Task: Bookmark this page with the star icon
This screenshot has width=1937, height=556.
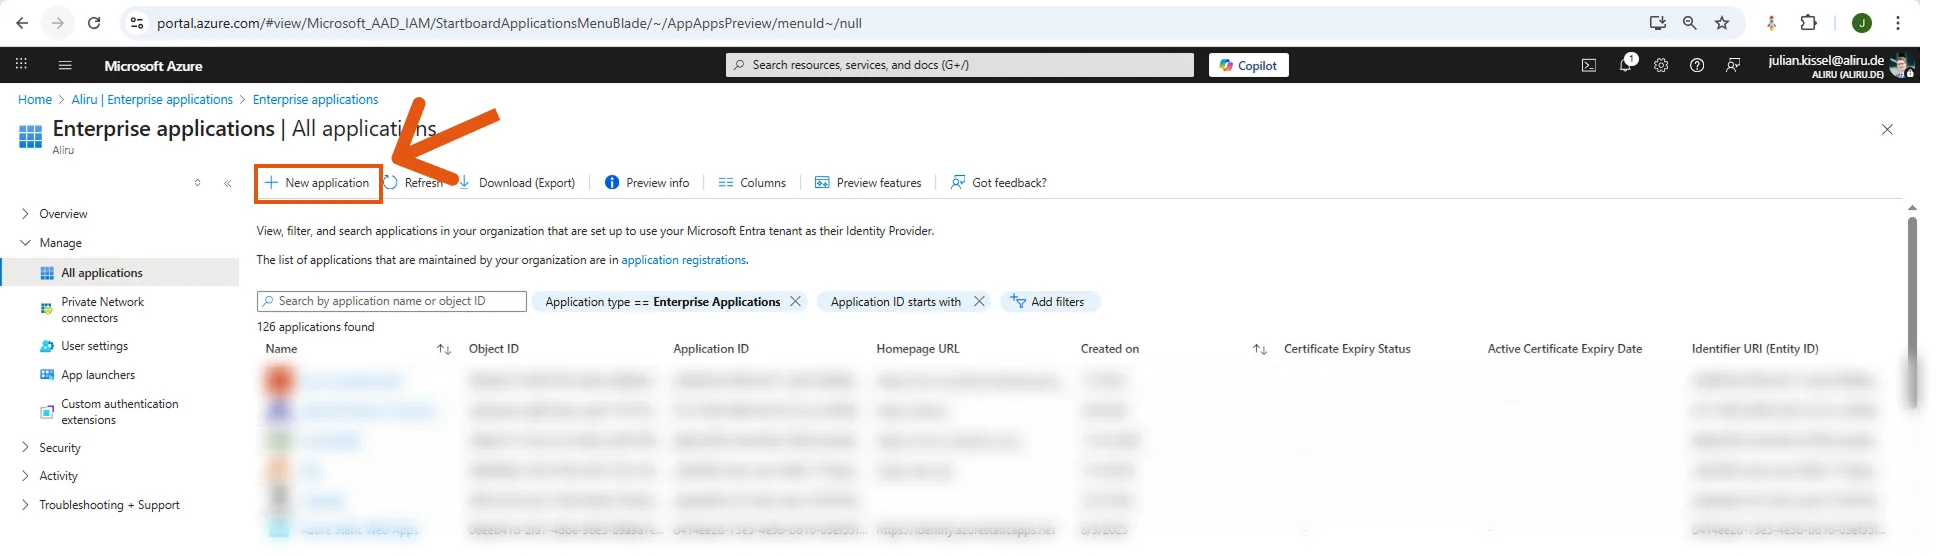Action: (x=1722, y=23)
